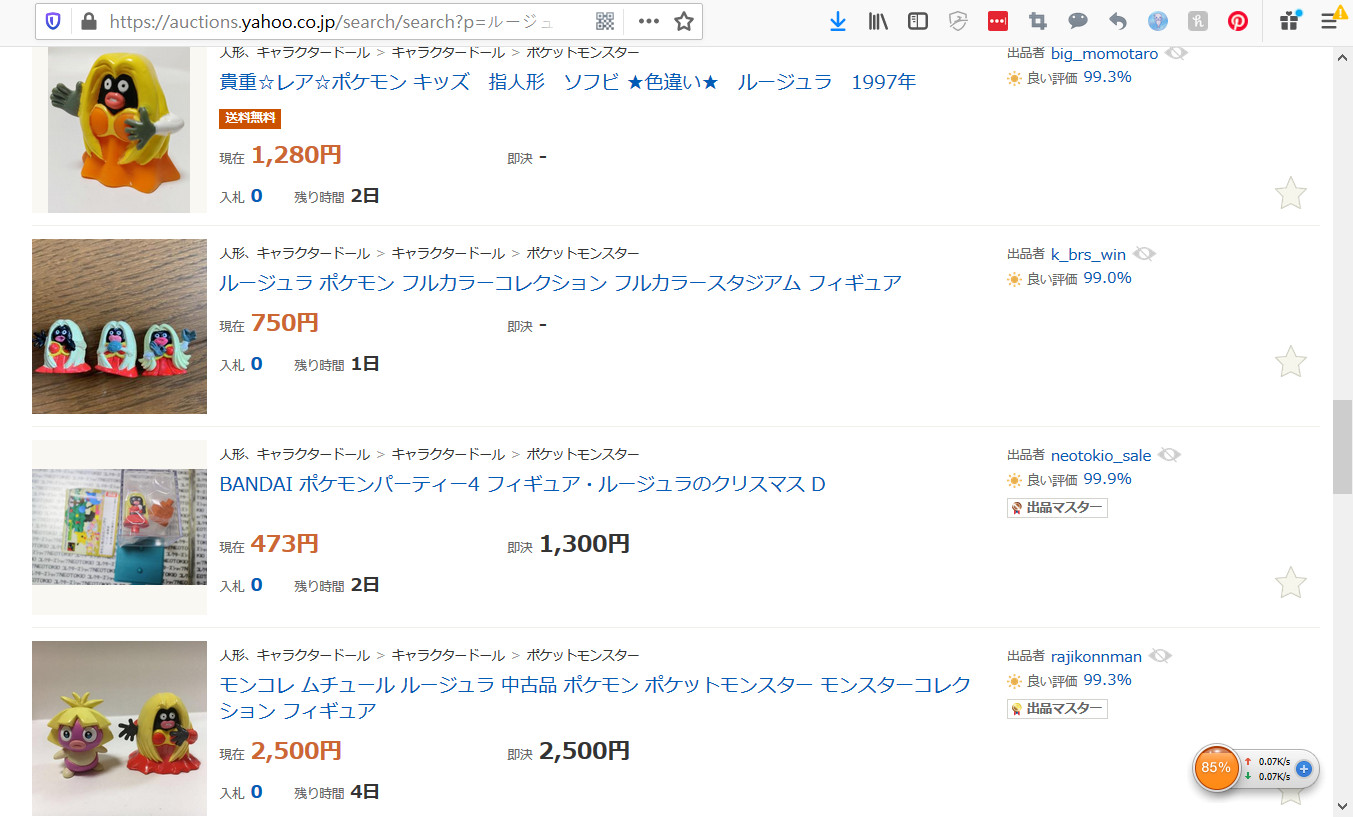Open キャラクタードール category in 2,500円 listing
Viewport: 1353px width, 817px height.
(448, 656)
